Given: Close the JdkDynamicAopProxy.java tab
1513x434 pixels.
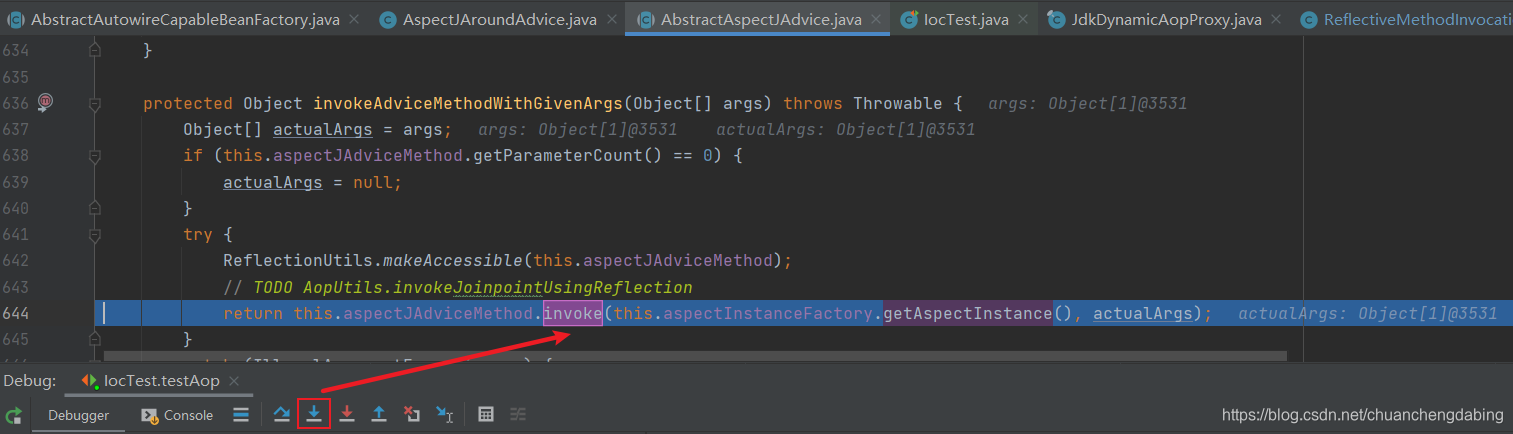Looking at the screenshot, I should click(1276, 20).
